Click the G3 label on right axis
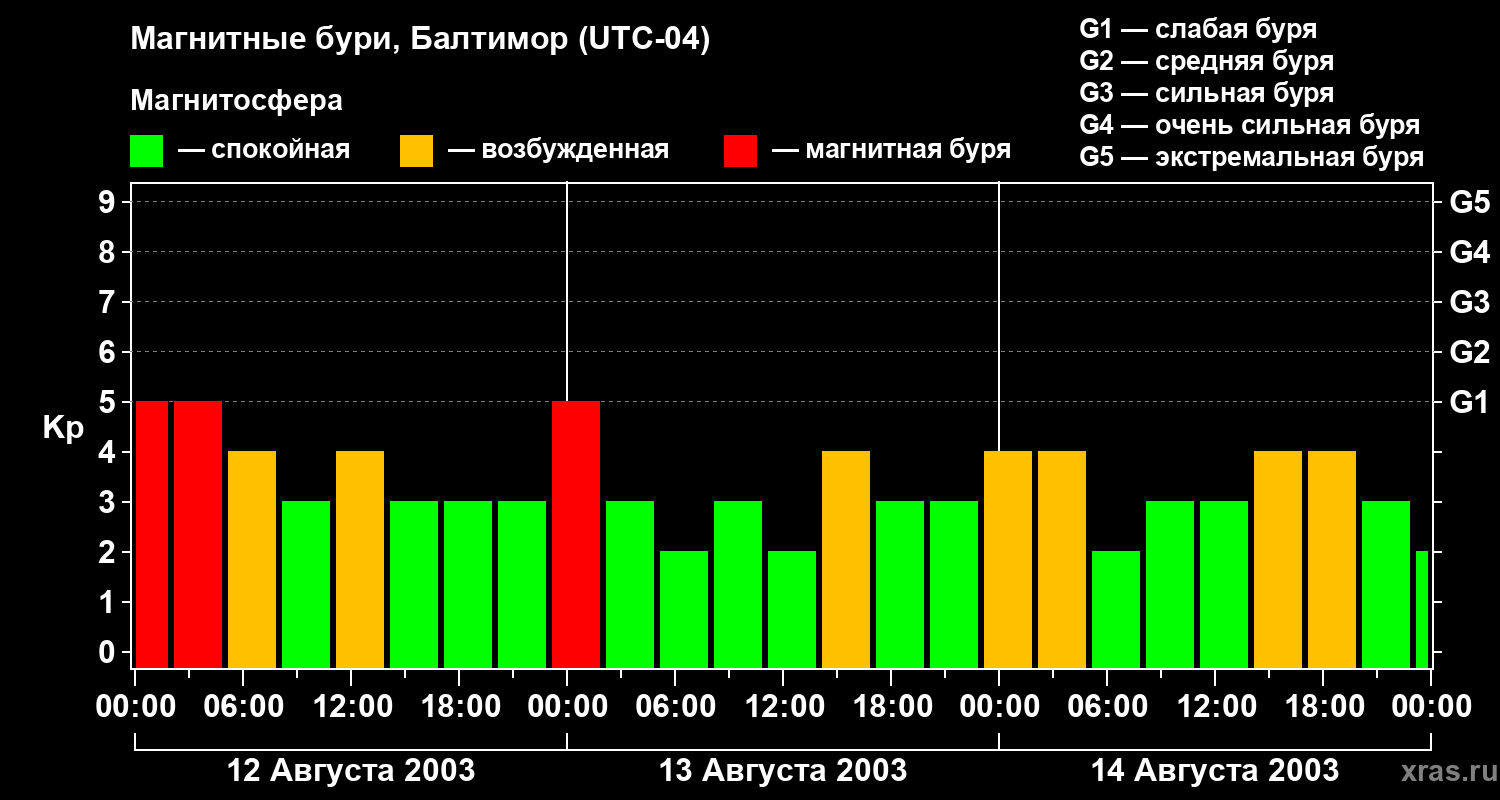 [1469, 302]
